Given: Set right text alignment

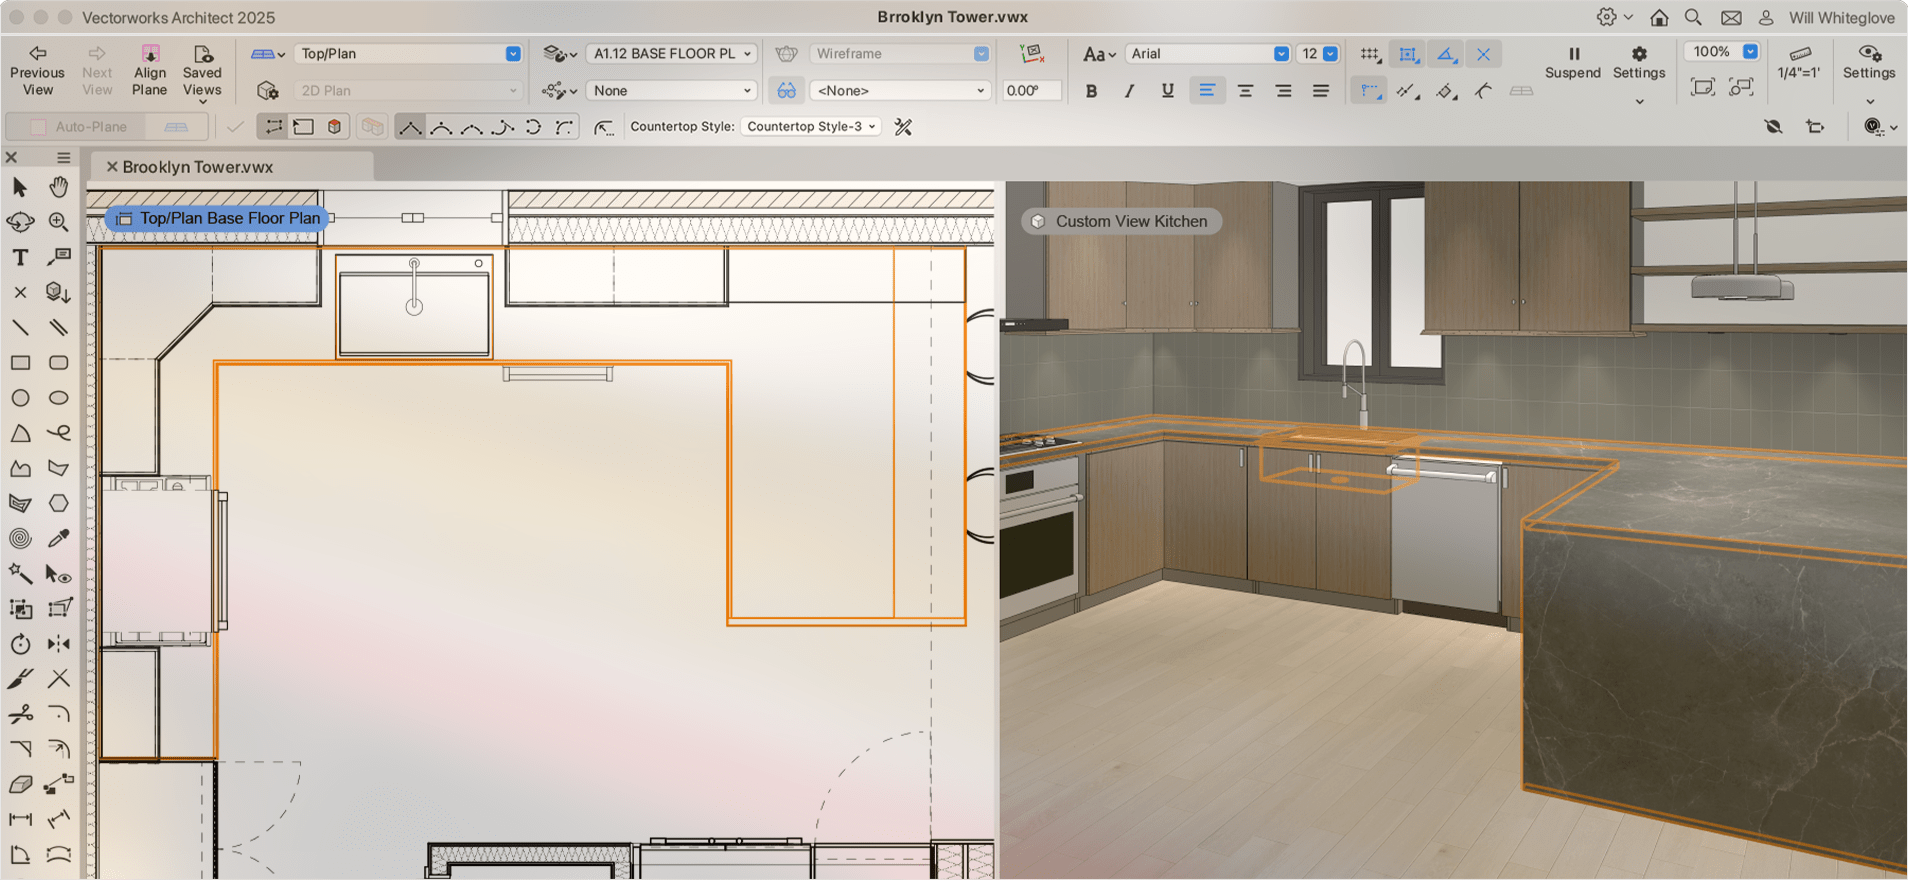Looking at the screenshot, I should click(x=1283, y=91).
